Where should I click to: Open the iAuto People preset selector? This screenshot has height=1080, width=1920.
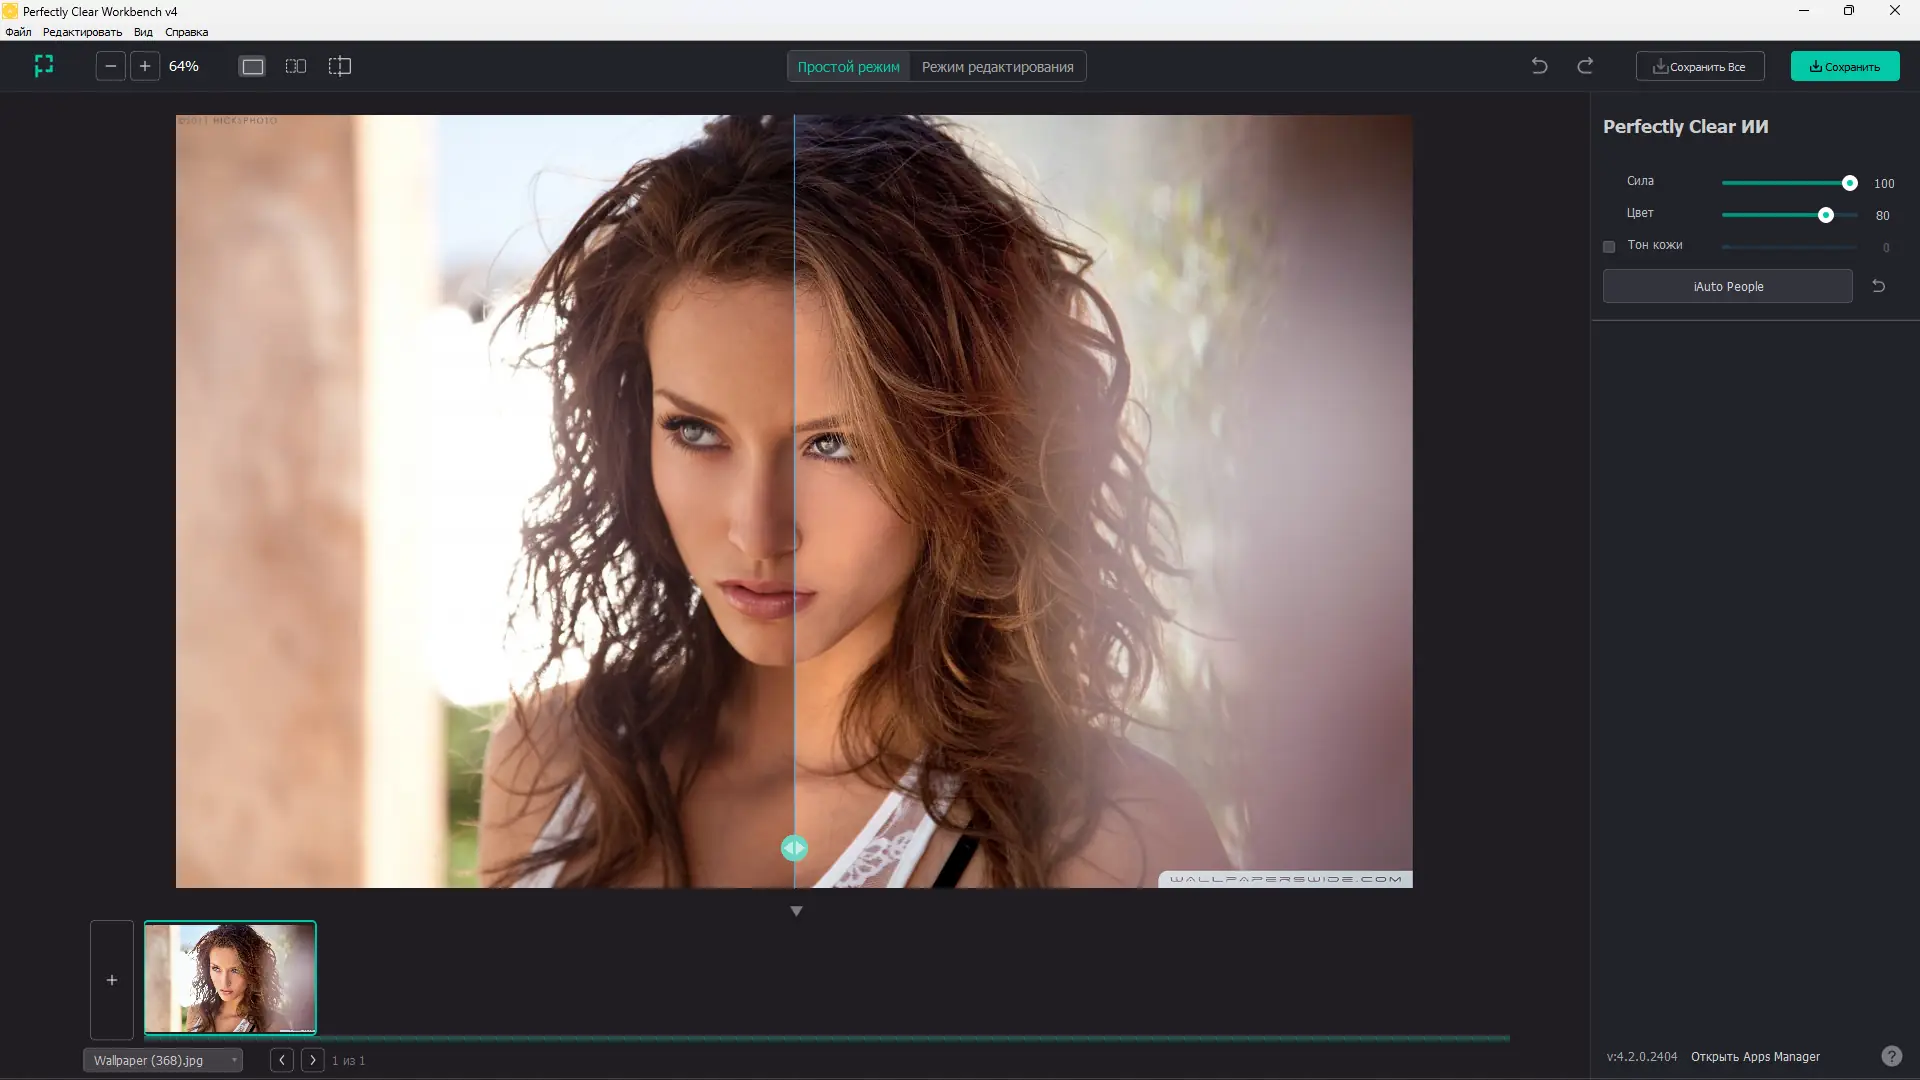(x=1727, y=286)
